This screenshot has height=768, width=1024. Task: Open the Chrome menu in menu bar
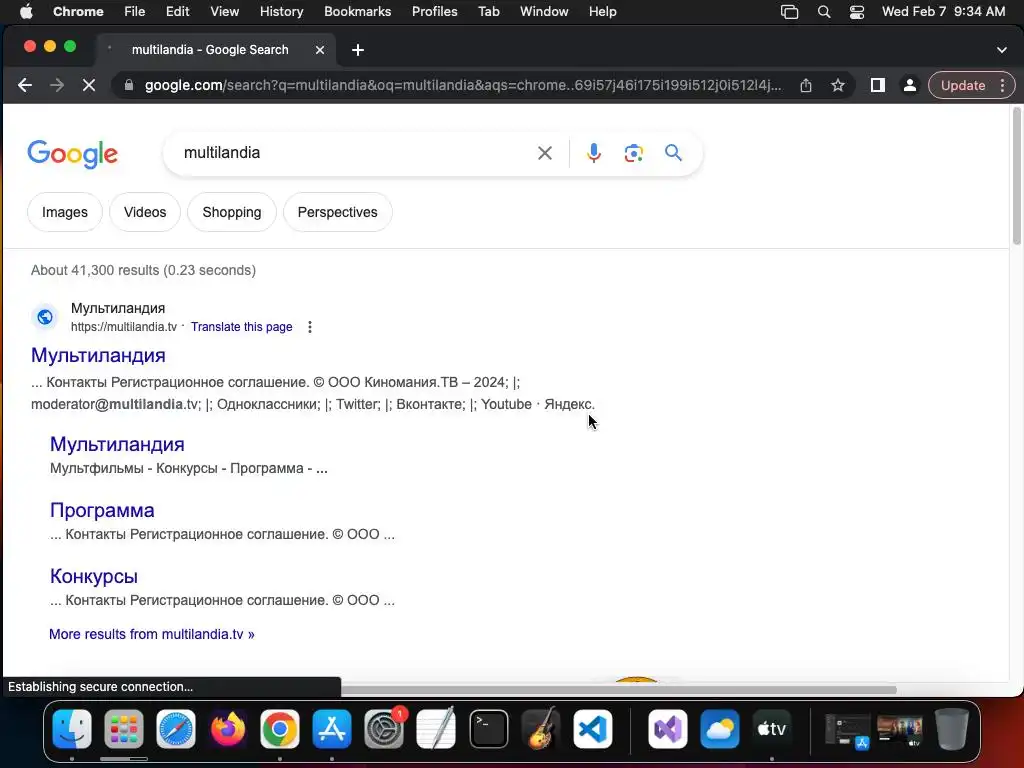[78, 12]
